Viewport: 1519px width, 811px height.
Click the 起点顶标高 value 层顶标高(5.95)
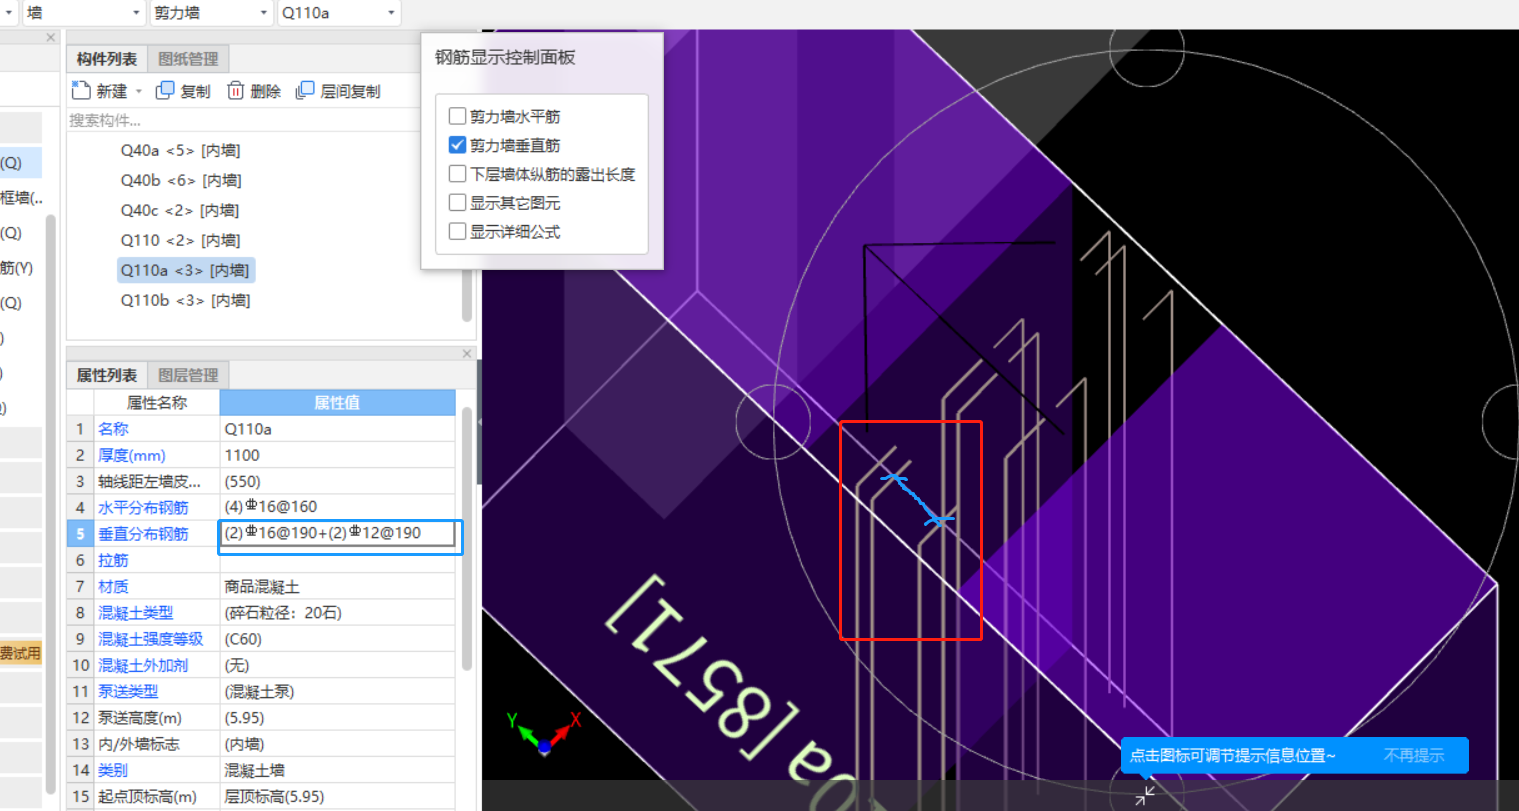(337, 797)
